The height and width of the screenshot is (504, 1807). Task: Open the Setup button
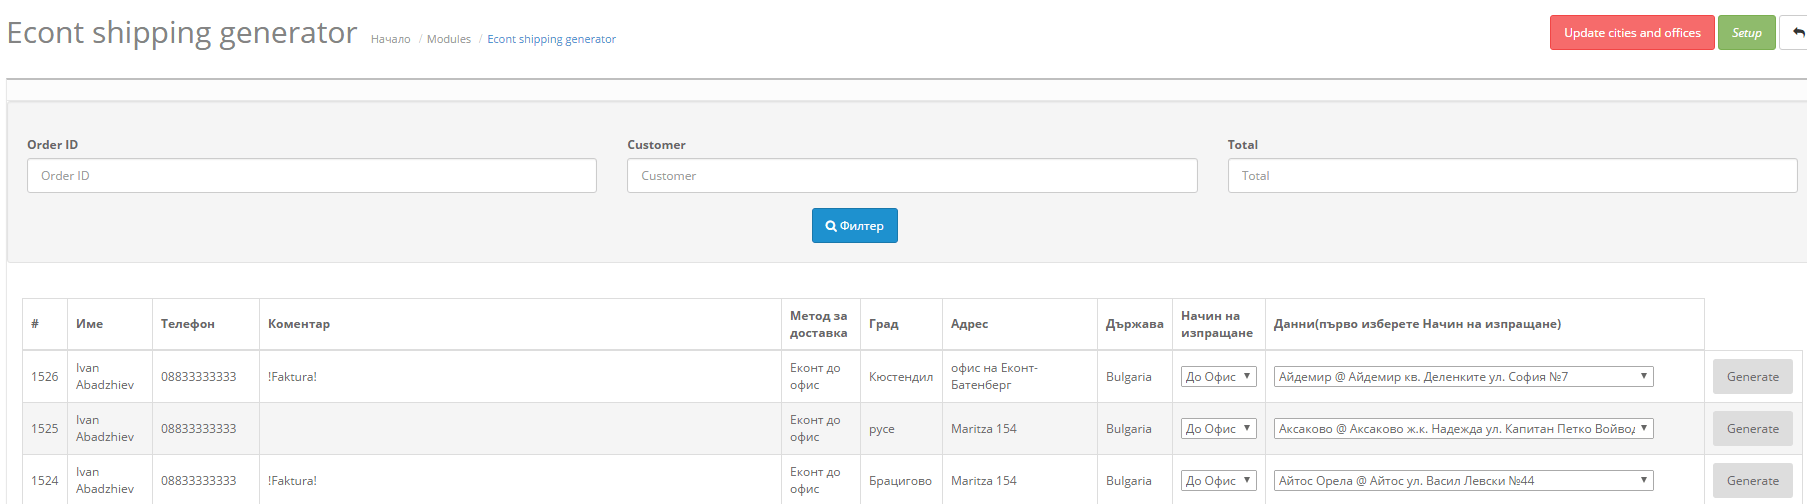(1746, 33)
